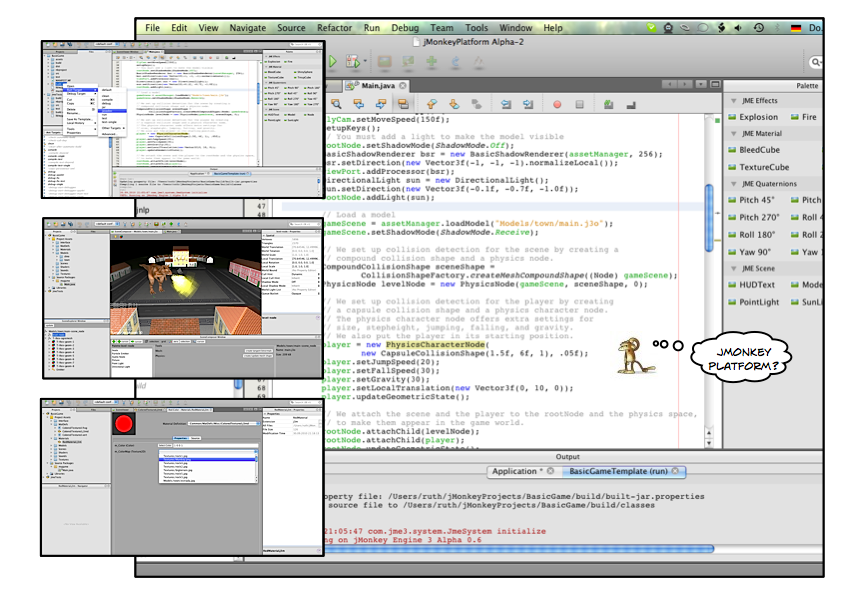Click the Find Selection magnifier icon

tap(336, 102)
